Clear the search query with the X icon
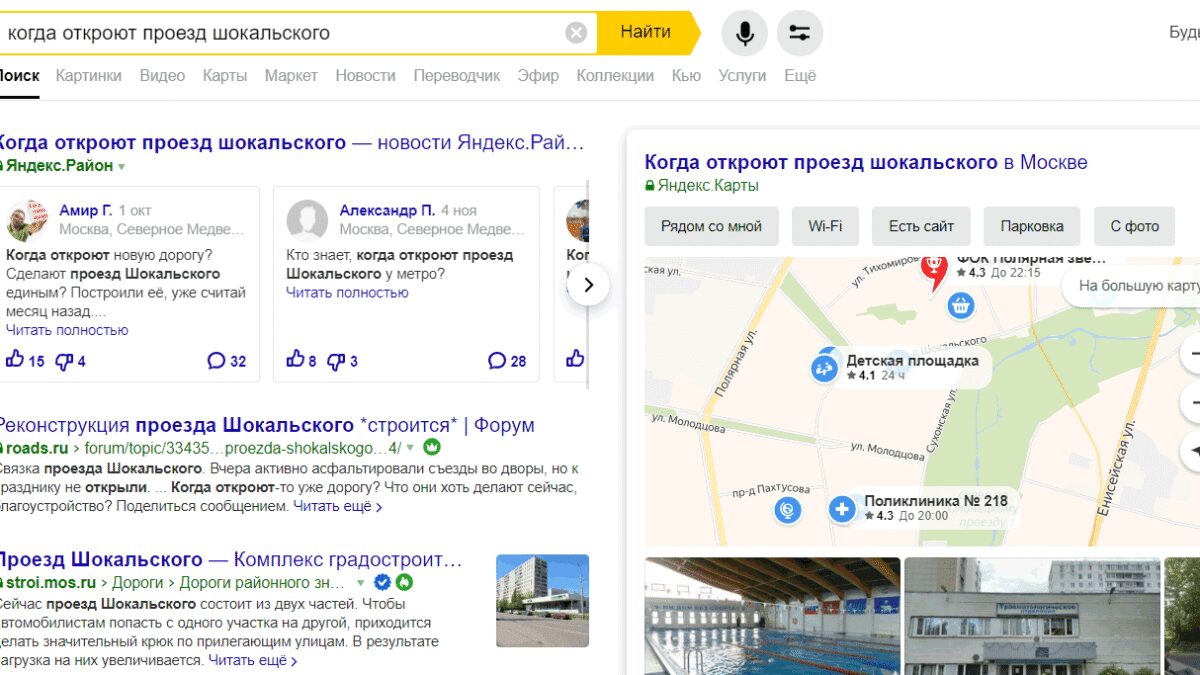Image resolution: width=1200 pixels, height=675 pixels. pos(576,33)
